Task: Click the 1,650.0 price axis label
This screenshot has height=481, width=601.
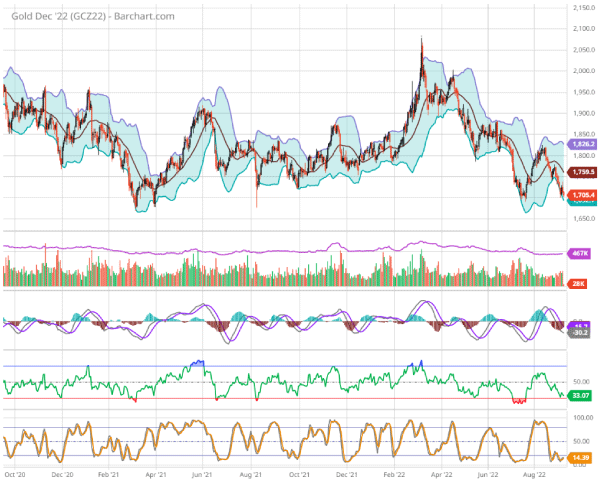Action: point(583,216)
